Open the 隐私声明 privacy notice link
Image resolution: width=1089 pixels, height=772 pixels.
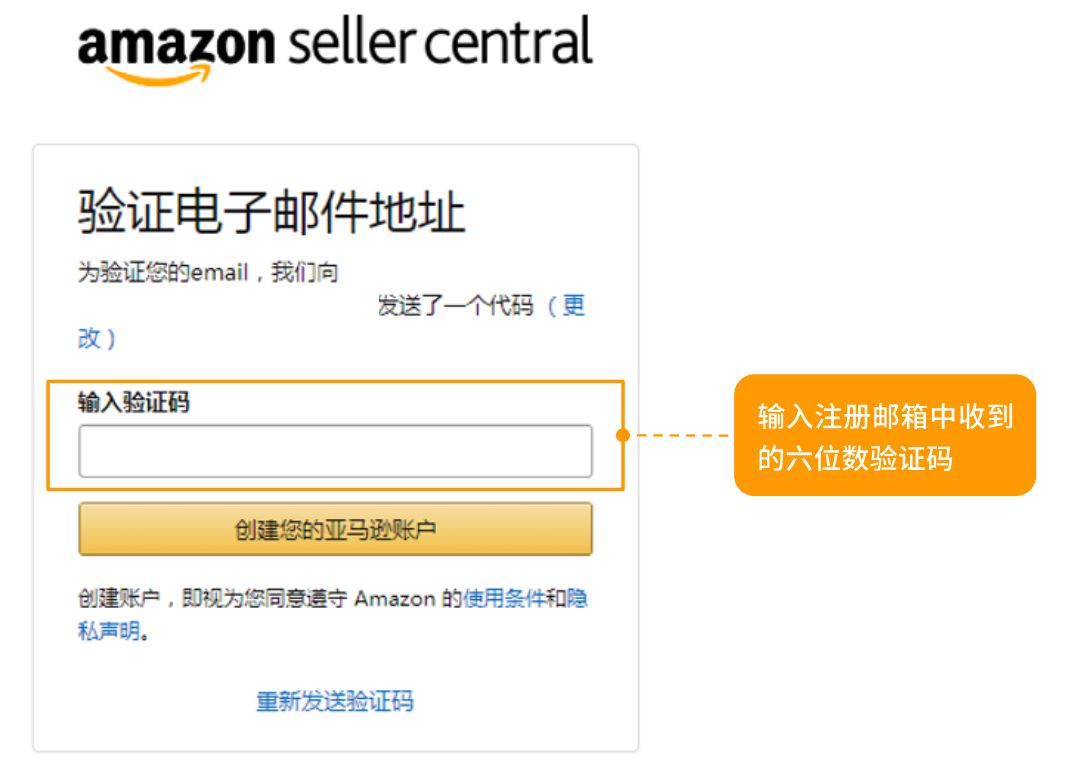point(110,631)
